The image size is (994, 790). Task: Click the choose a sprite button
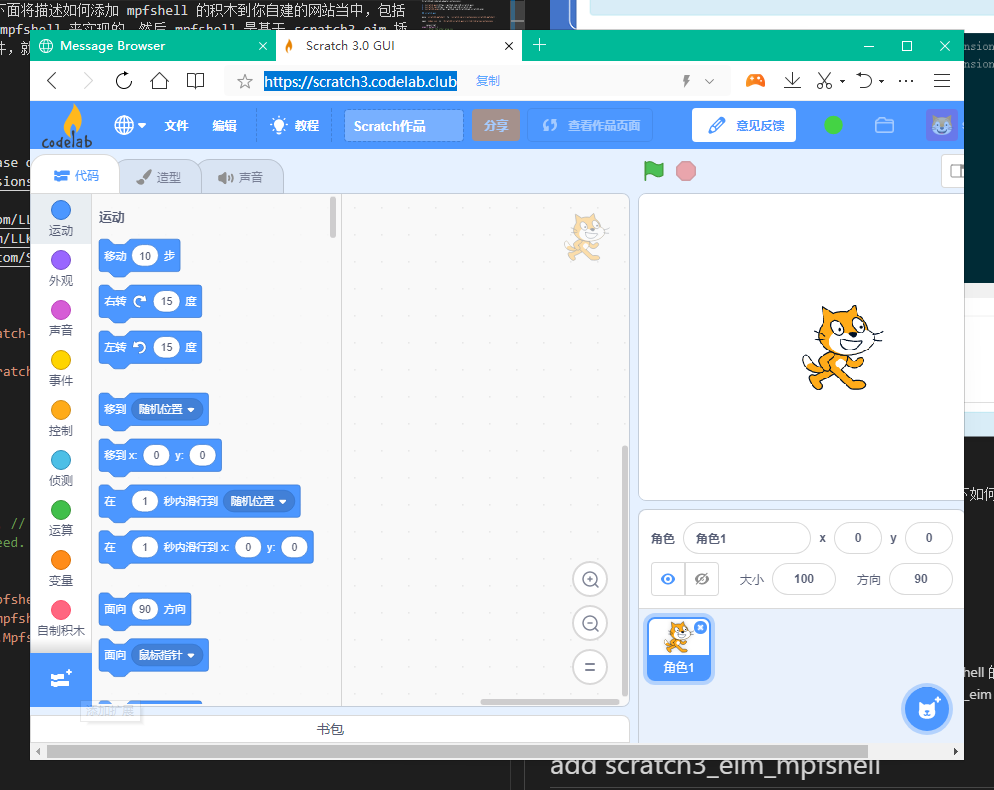927,709
